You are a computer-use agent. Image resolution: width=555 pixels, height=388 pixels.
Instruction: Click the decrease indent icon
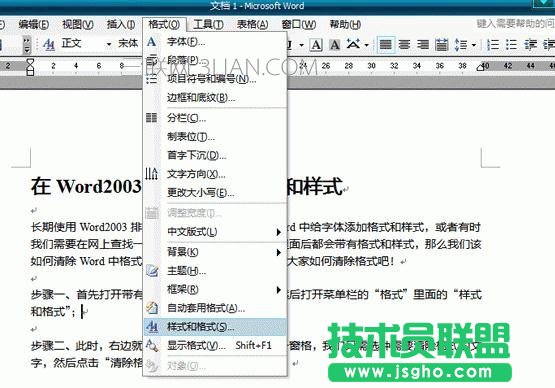[530, 45]
